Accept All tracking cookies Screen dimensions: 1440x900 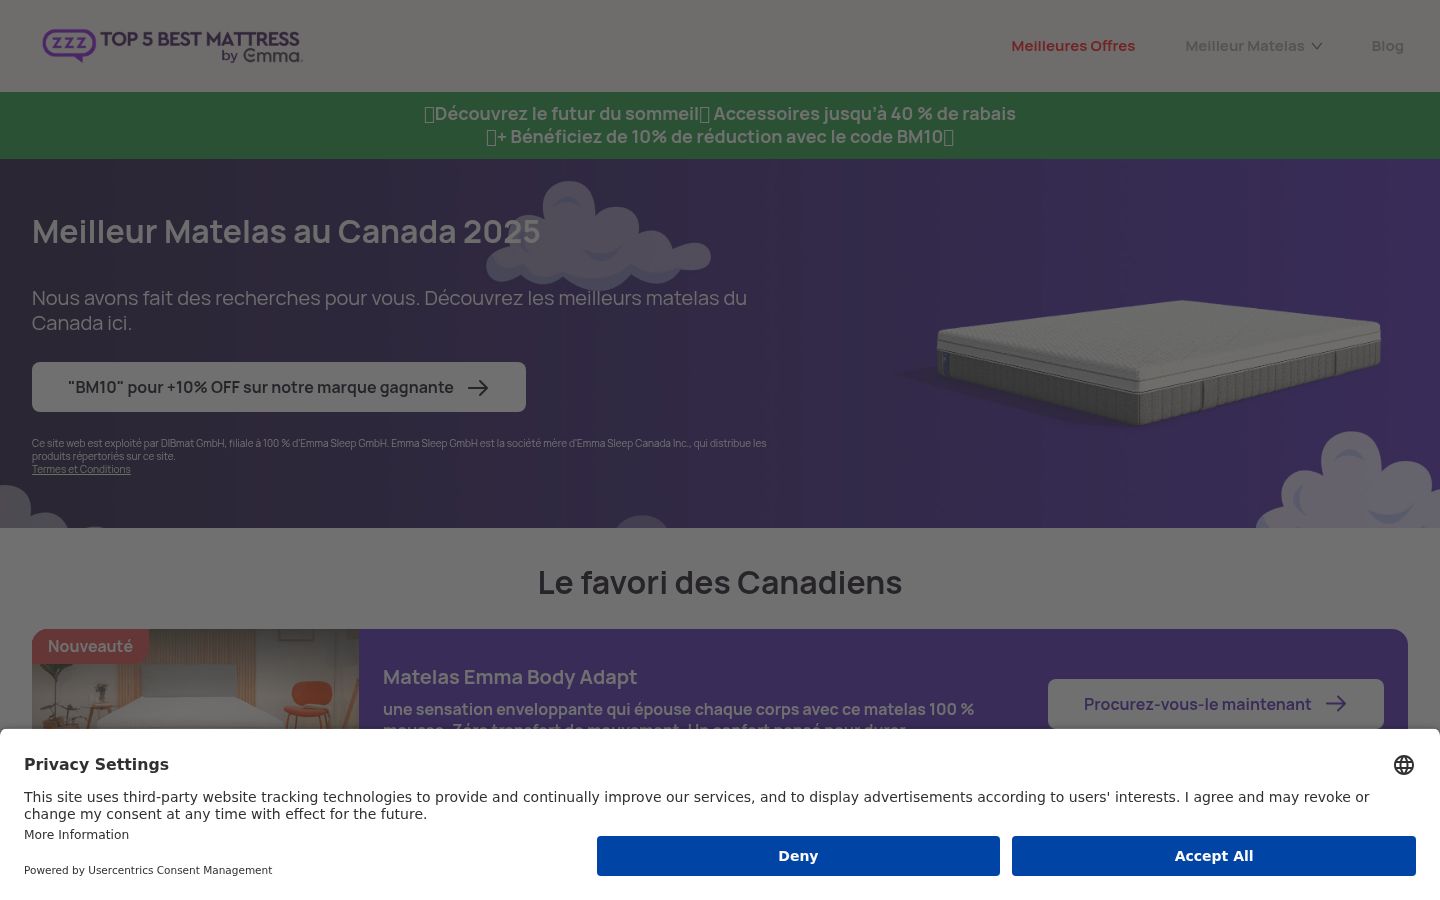1214,856
